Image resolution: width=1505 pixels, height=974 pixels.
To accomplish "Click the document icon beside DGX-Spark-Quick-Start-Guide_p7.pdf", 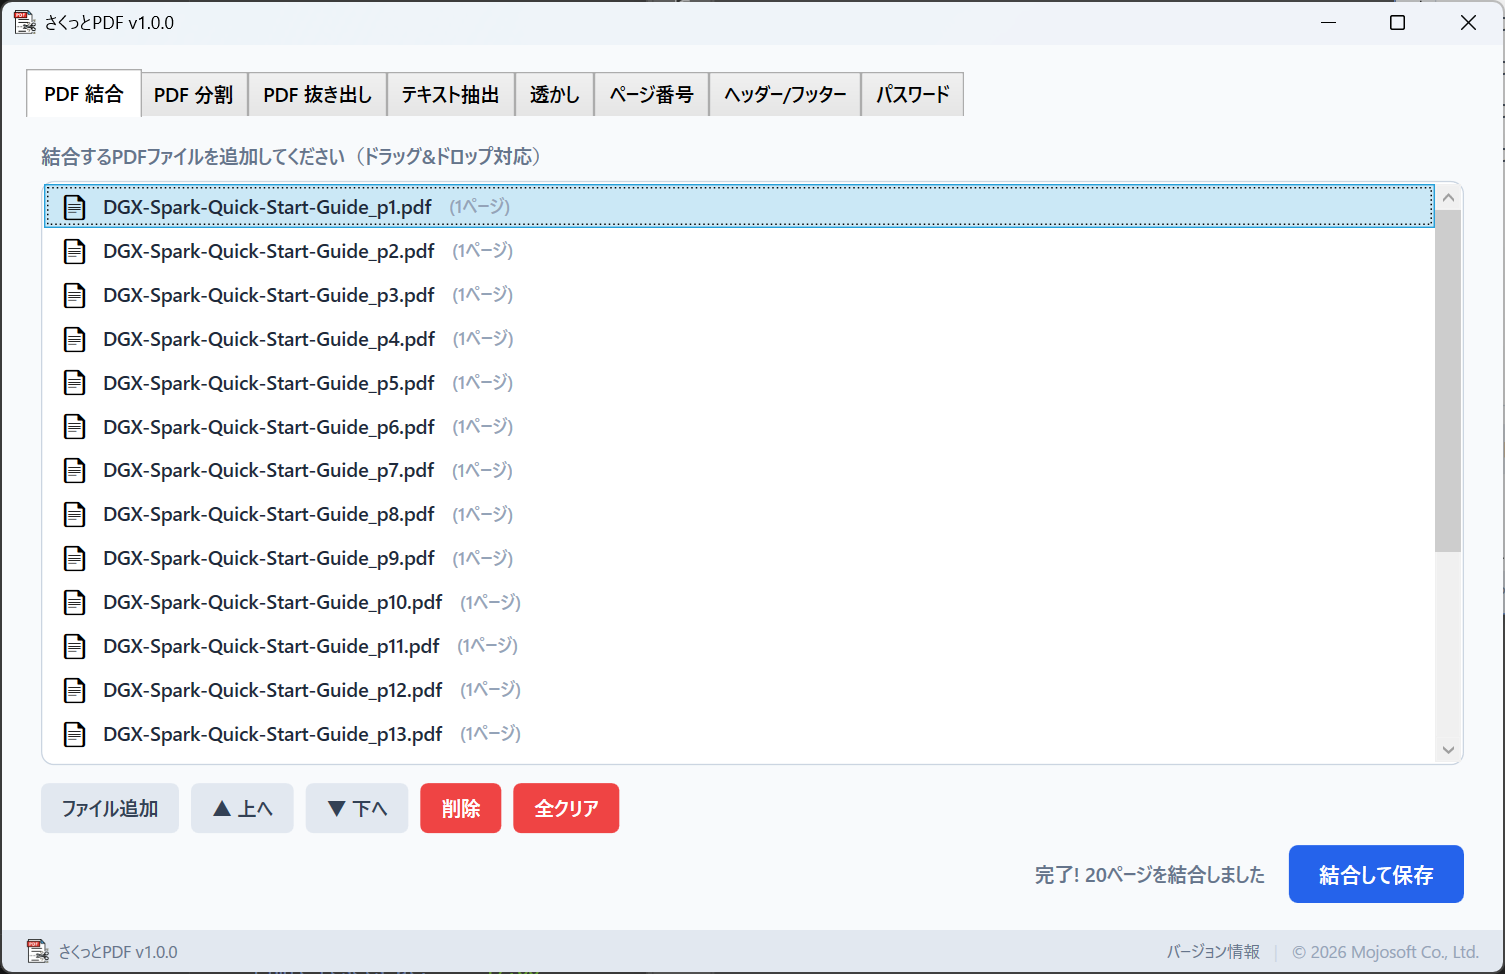I will (75, 470).
